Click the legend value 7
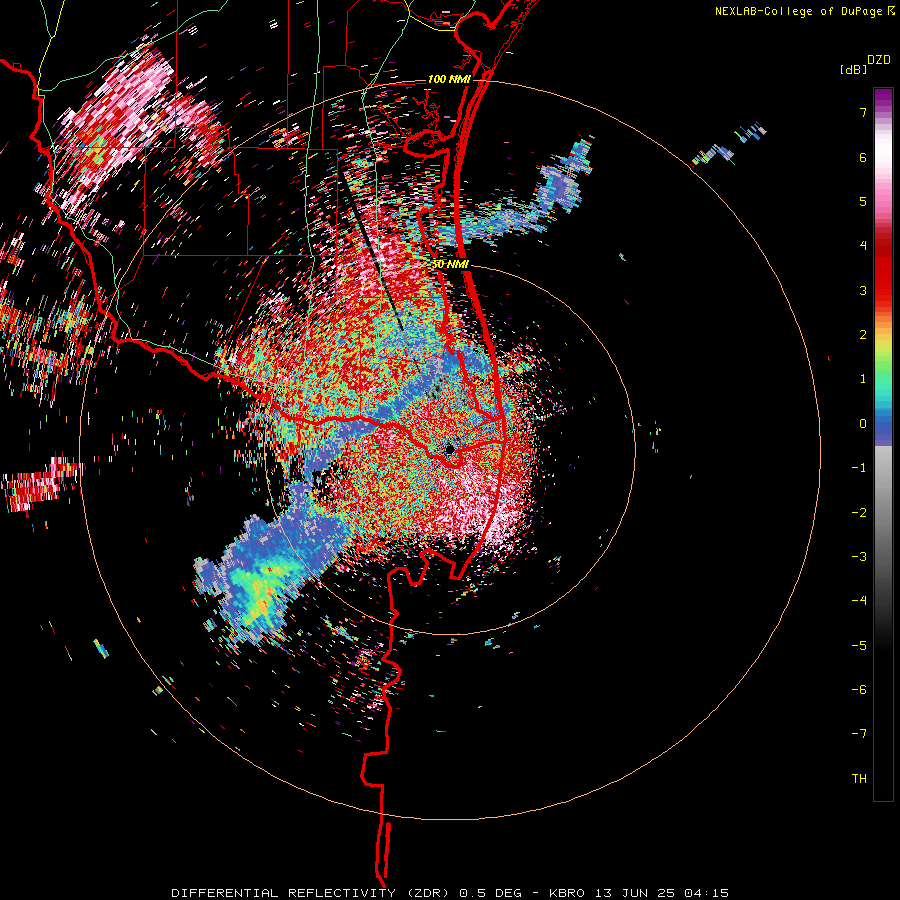This screenshot has width=900, height=900. tap(863, 112)
